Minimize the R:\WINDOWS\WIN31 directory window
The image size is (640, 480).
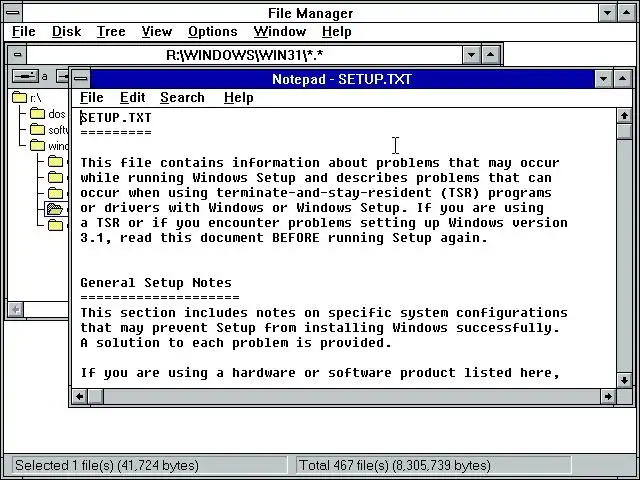471,54
